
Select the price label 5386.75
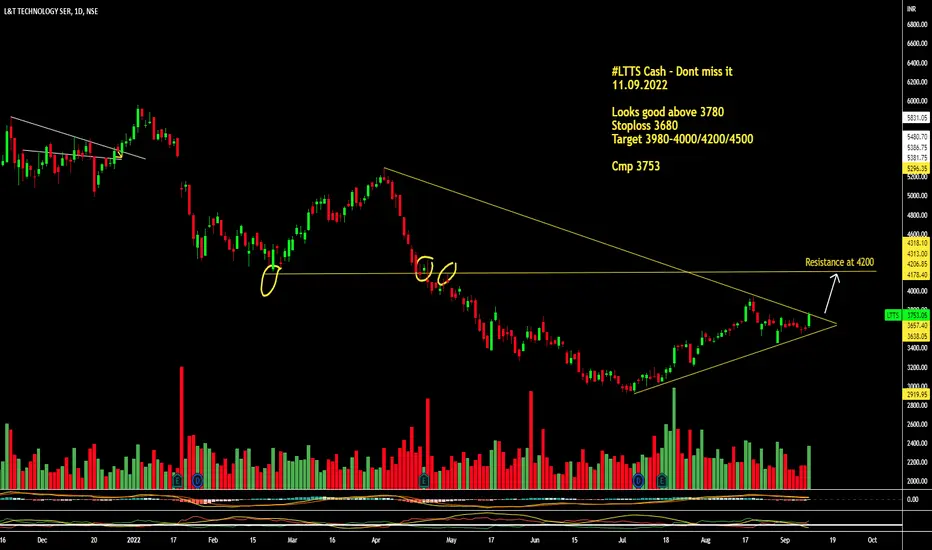click(x=917, y=147)
